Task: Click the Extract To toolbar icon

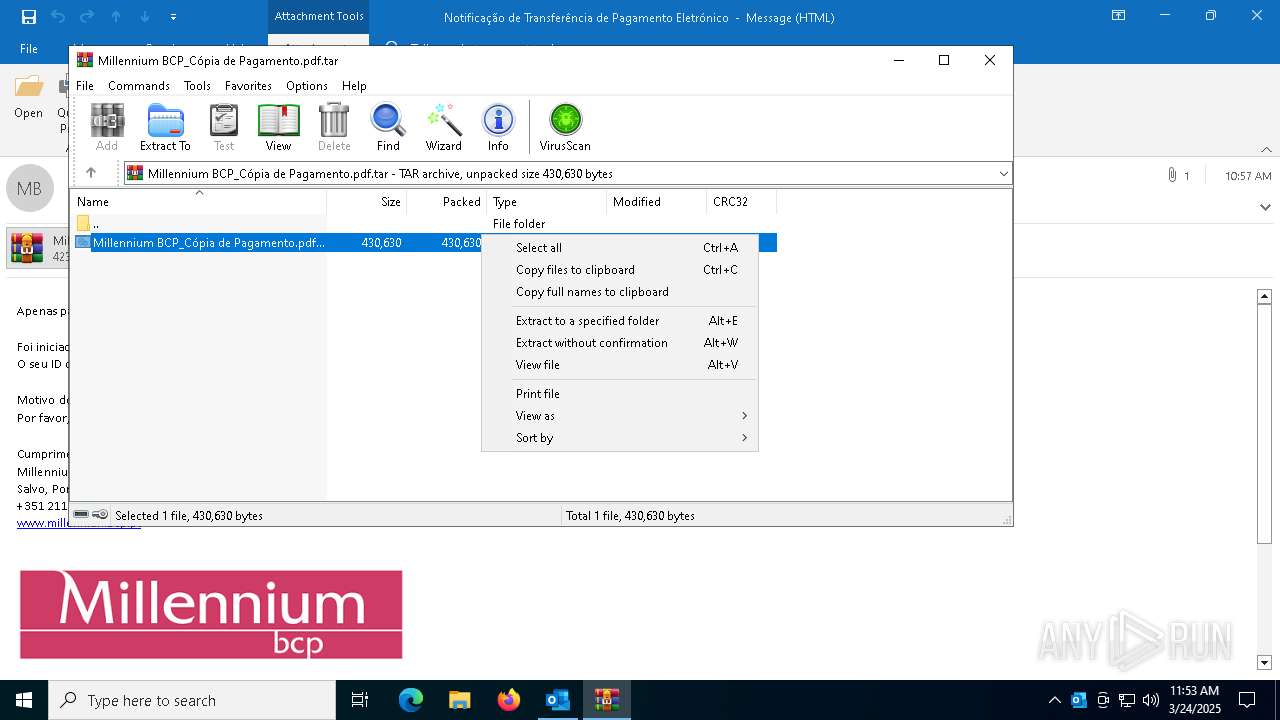Action: [x=165, y=127]
